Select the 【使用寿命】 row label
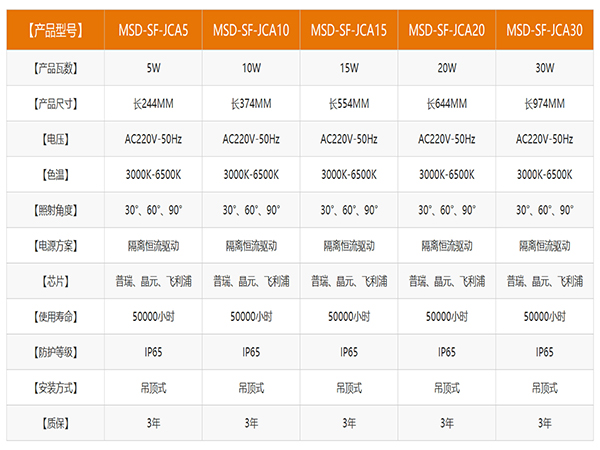This screenshot has height=450, width=600. click(55, 317)
